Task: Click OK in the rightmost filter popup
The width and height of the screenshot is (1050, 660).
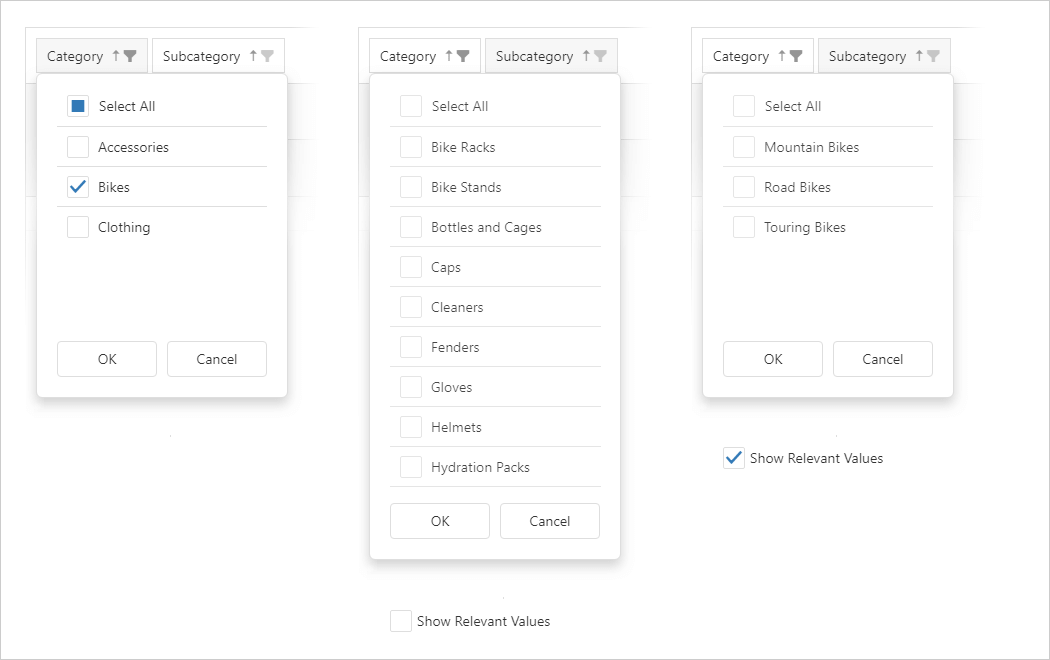Action: pos(773,359)
